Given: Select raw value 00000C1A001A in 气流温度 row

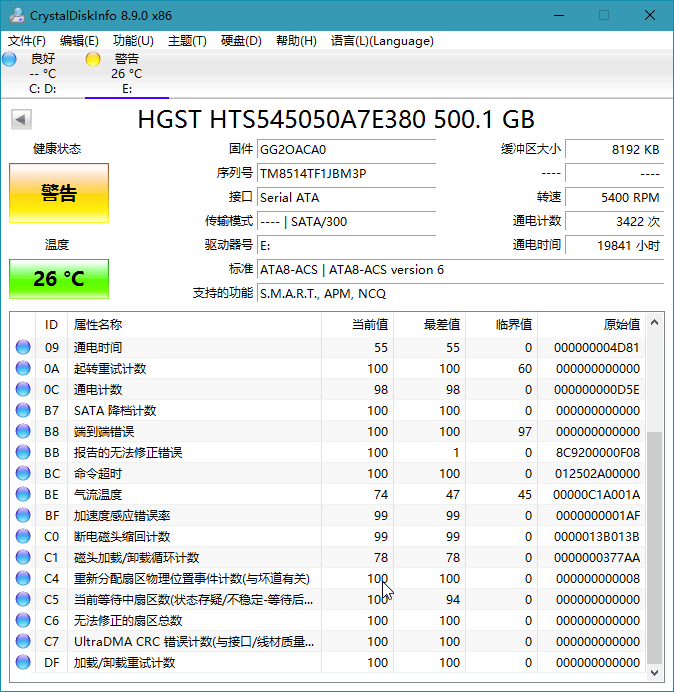Looking at the screenshot, I should [597, 495].
